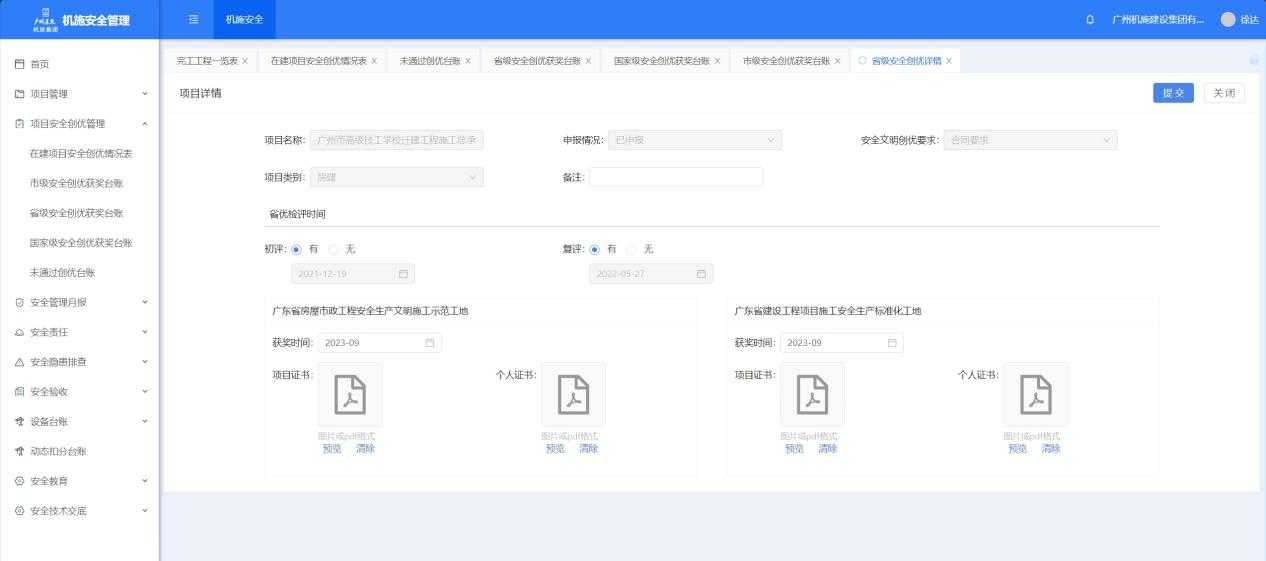
Task: Open the notification bell icon
Action: [x=1089, y=20]
